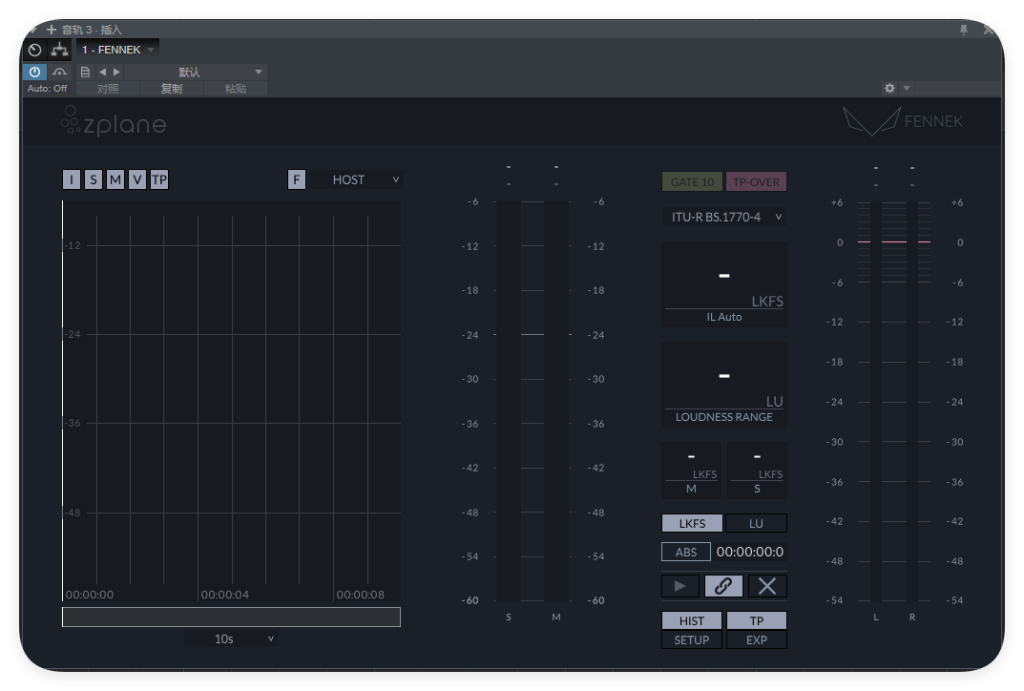The width and height of the screenshot is (1024, 691).
Task: Go to previous preset arrow
Action: click(103, 72)
